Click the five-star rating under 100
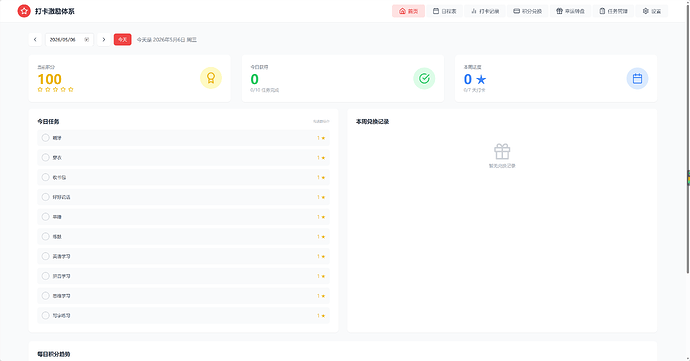 [x=55, y=89]
